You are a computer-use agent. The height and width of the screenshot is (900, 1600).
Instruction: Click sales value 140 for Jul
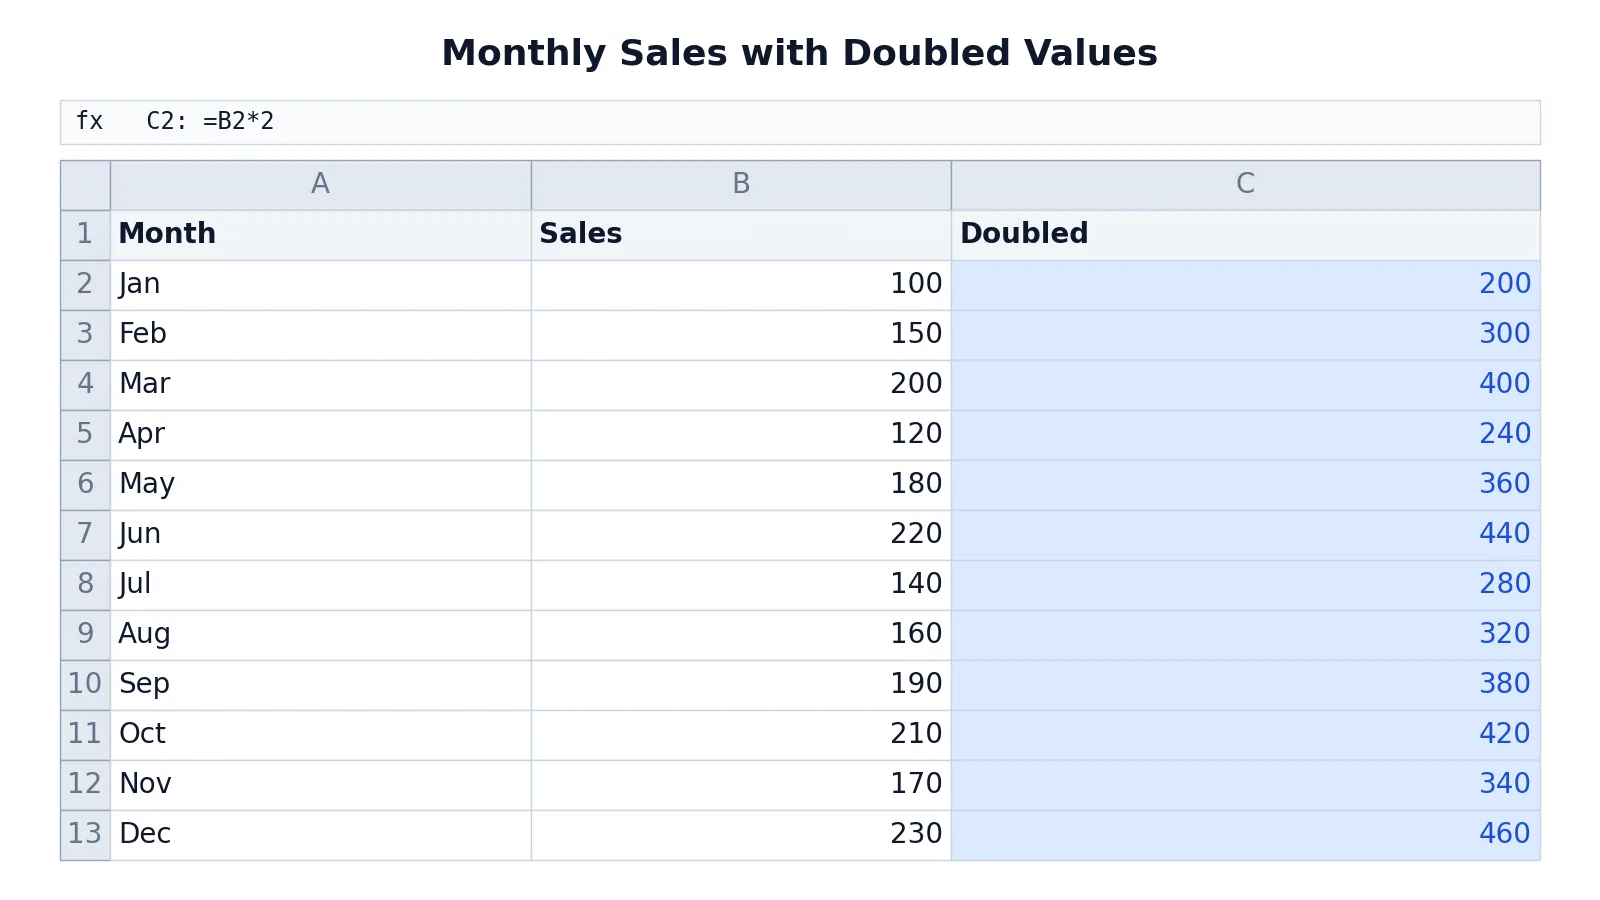pyautogui.click(x=741, y=585)
